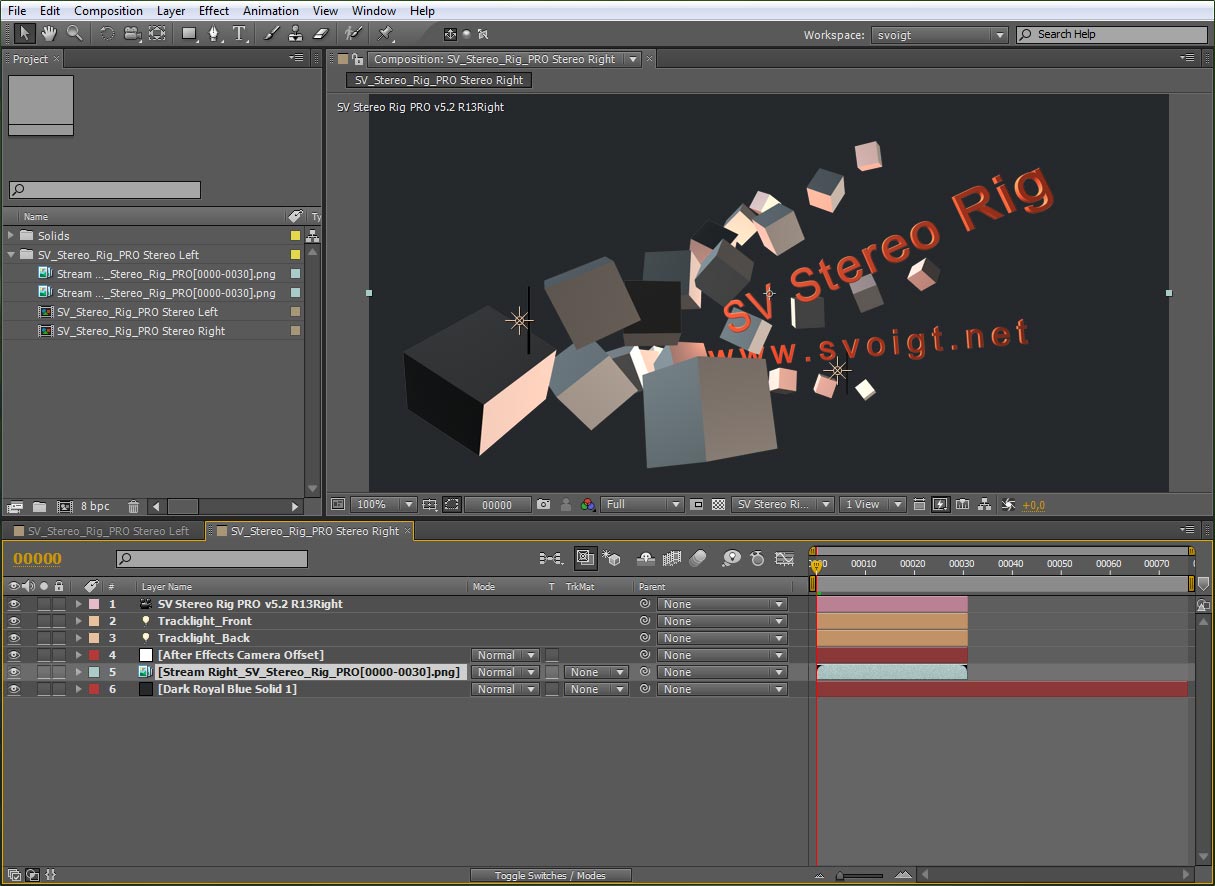The width and height of the screenshot is (1215, 886).
Task: Click 8 bpc color depth button
Action: pyautogui.click(x=96, y=507)
